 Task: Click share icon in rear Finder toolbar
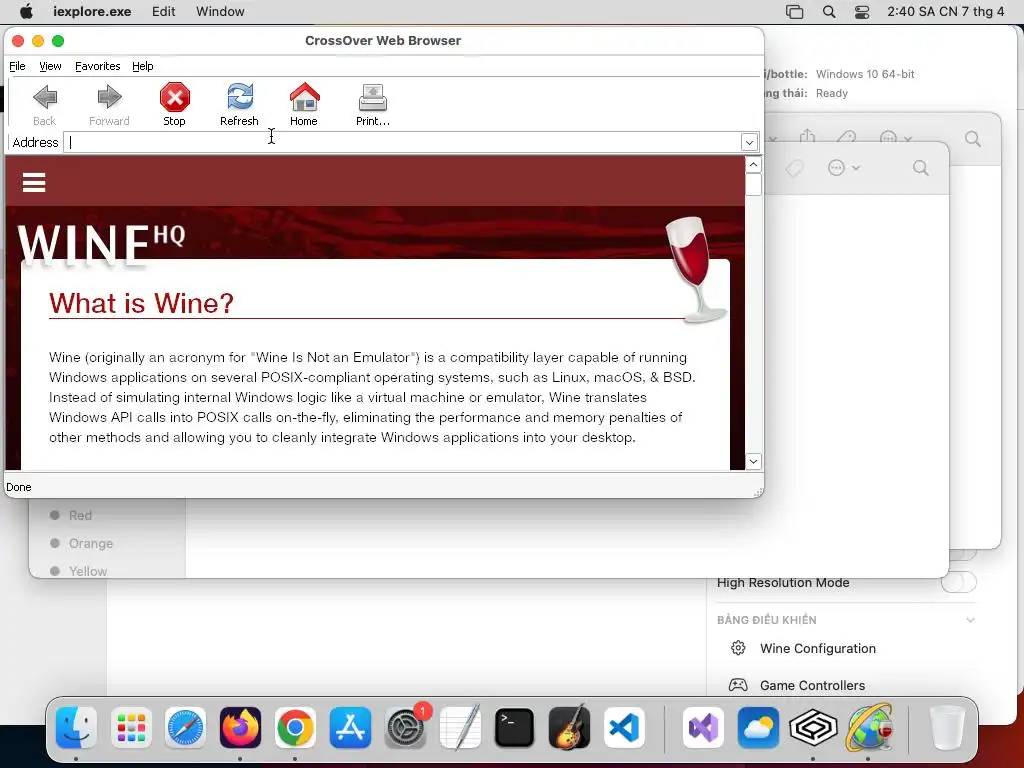808,136
